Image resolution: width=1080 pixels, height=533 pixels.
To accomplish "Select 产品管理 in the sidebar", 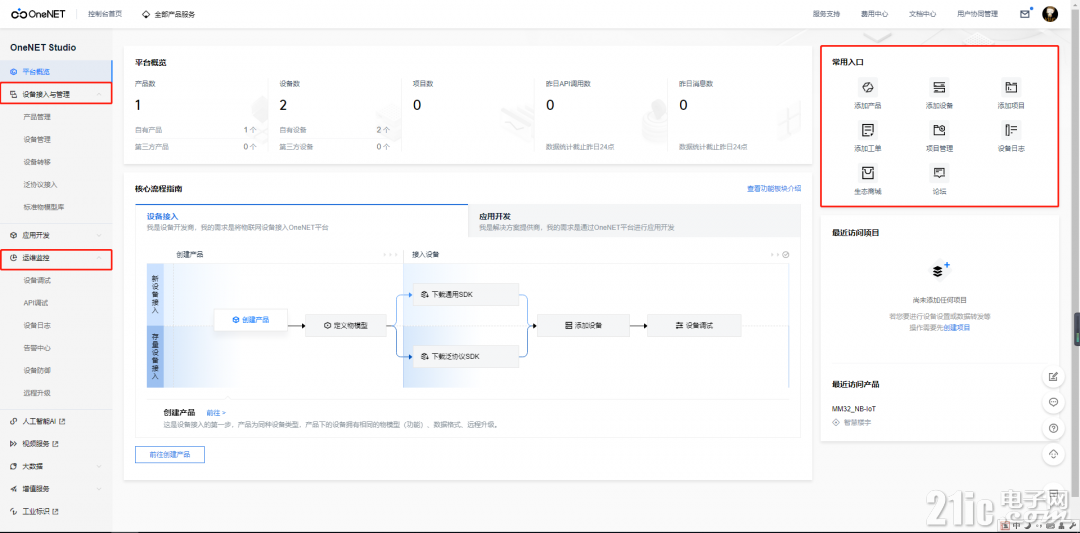I will point(37,117).
